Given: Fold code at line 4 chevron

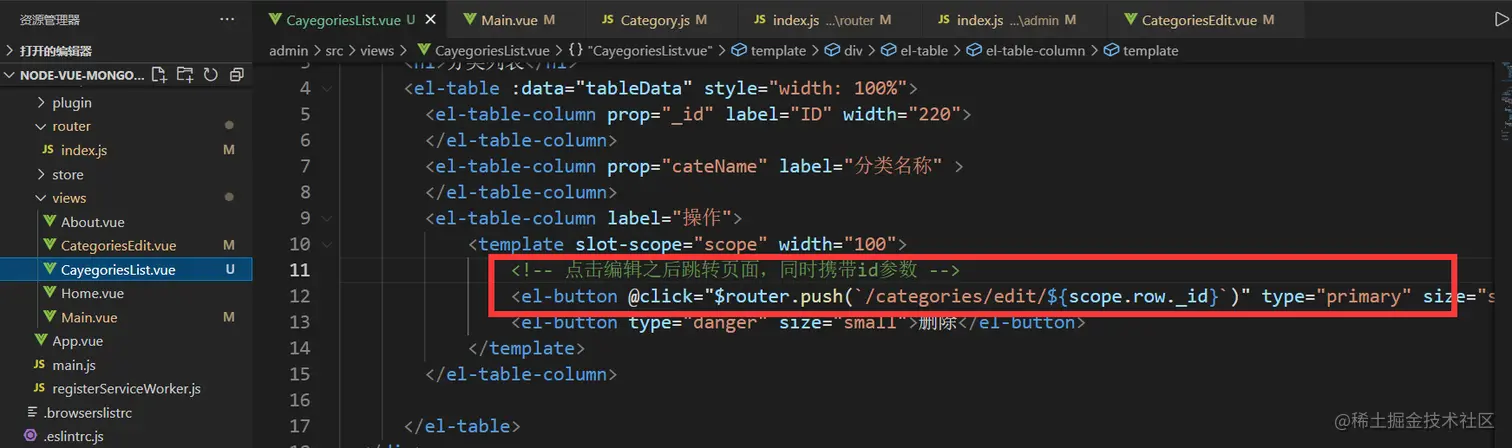Looking at the screenshot, I should (x=327, y=88).
